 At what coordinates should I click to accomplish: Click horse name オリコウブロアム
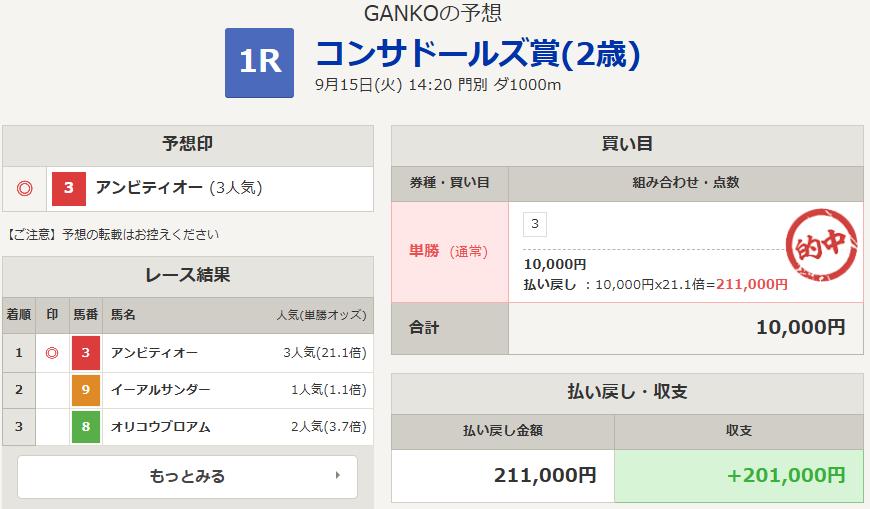click(160, 427)
